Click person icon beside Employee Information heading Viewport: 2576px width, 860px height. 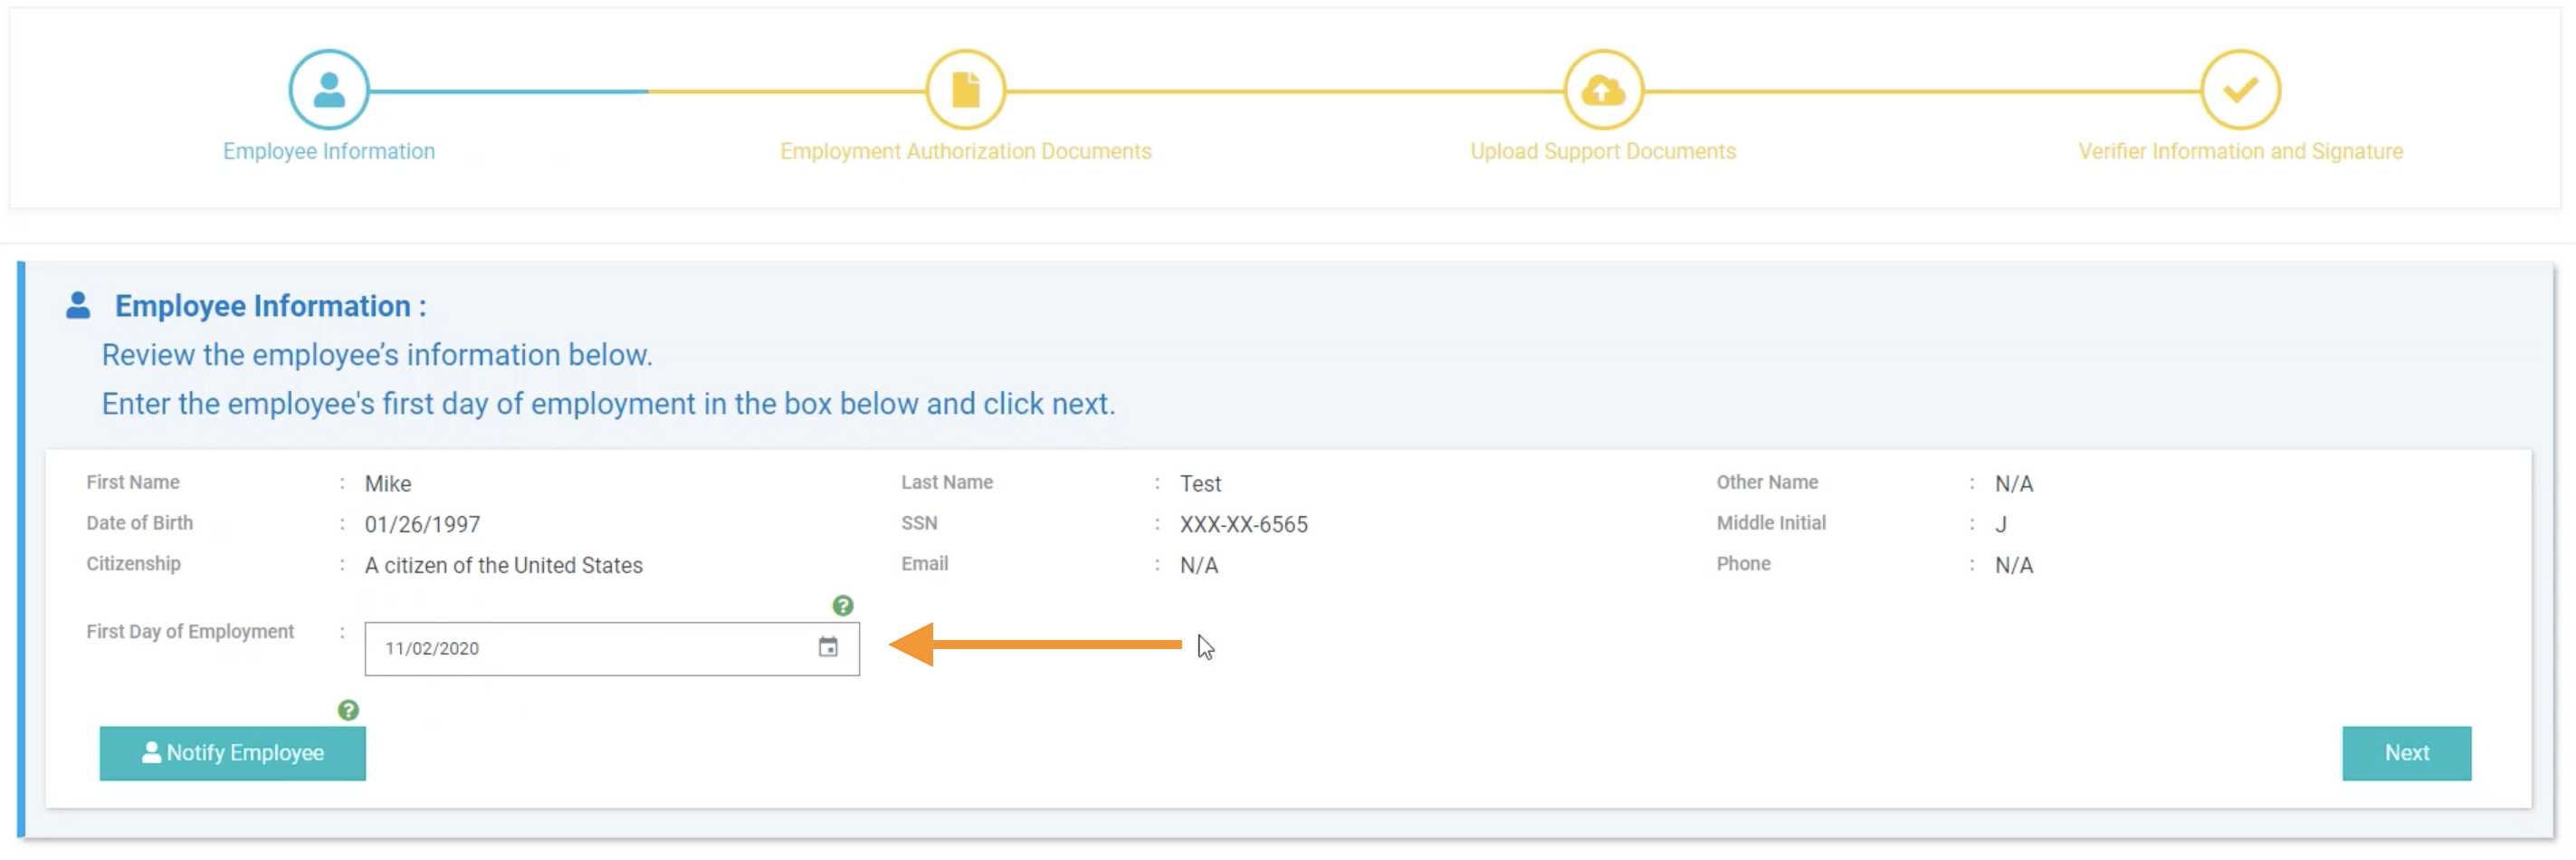click(x=78, y=305)
